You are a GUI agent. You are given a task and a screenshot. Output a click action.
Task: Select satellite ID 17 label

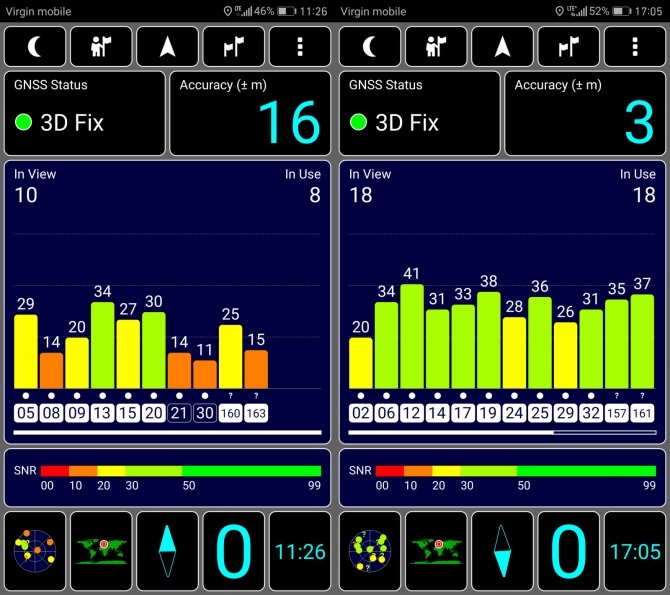click(x=463, y=413)
